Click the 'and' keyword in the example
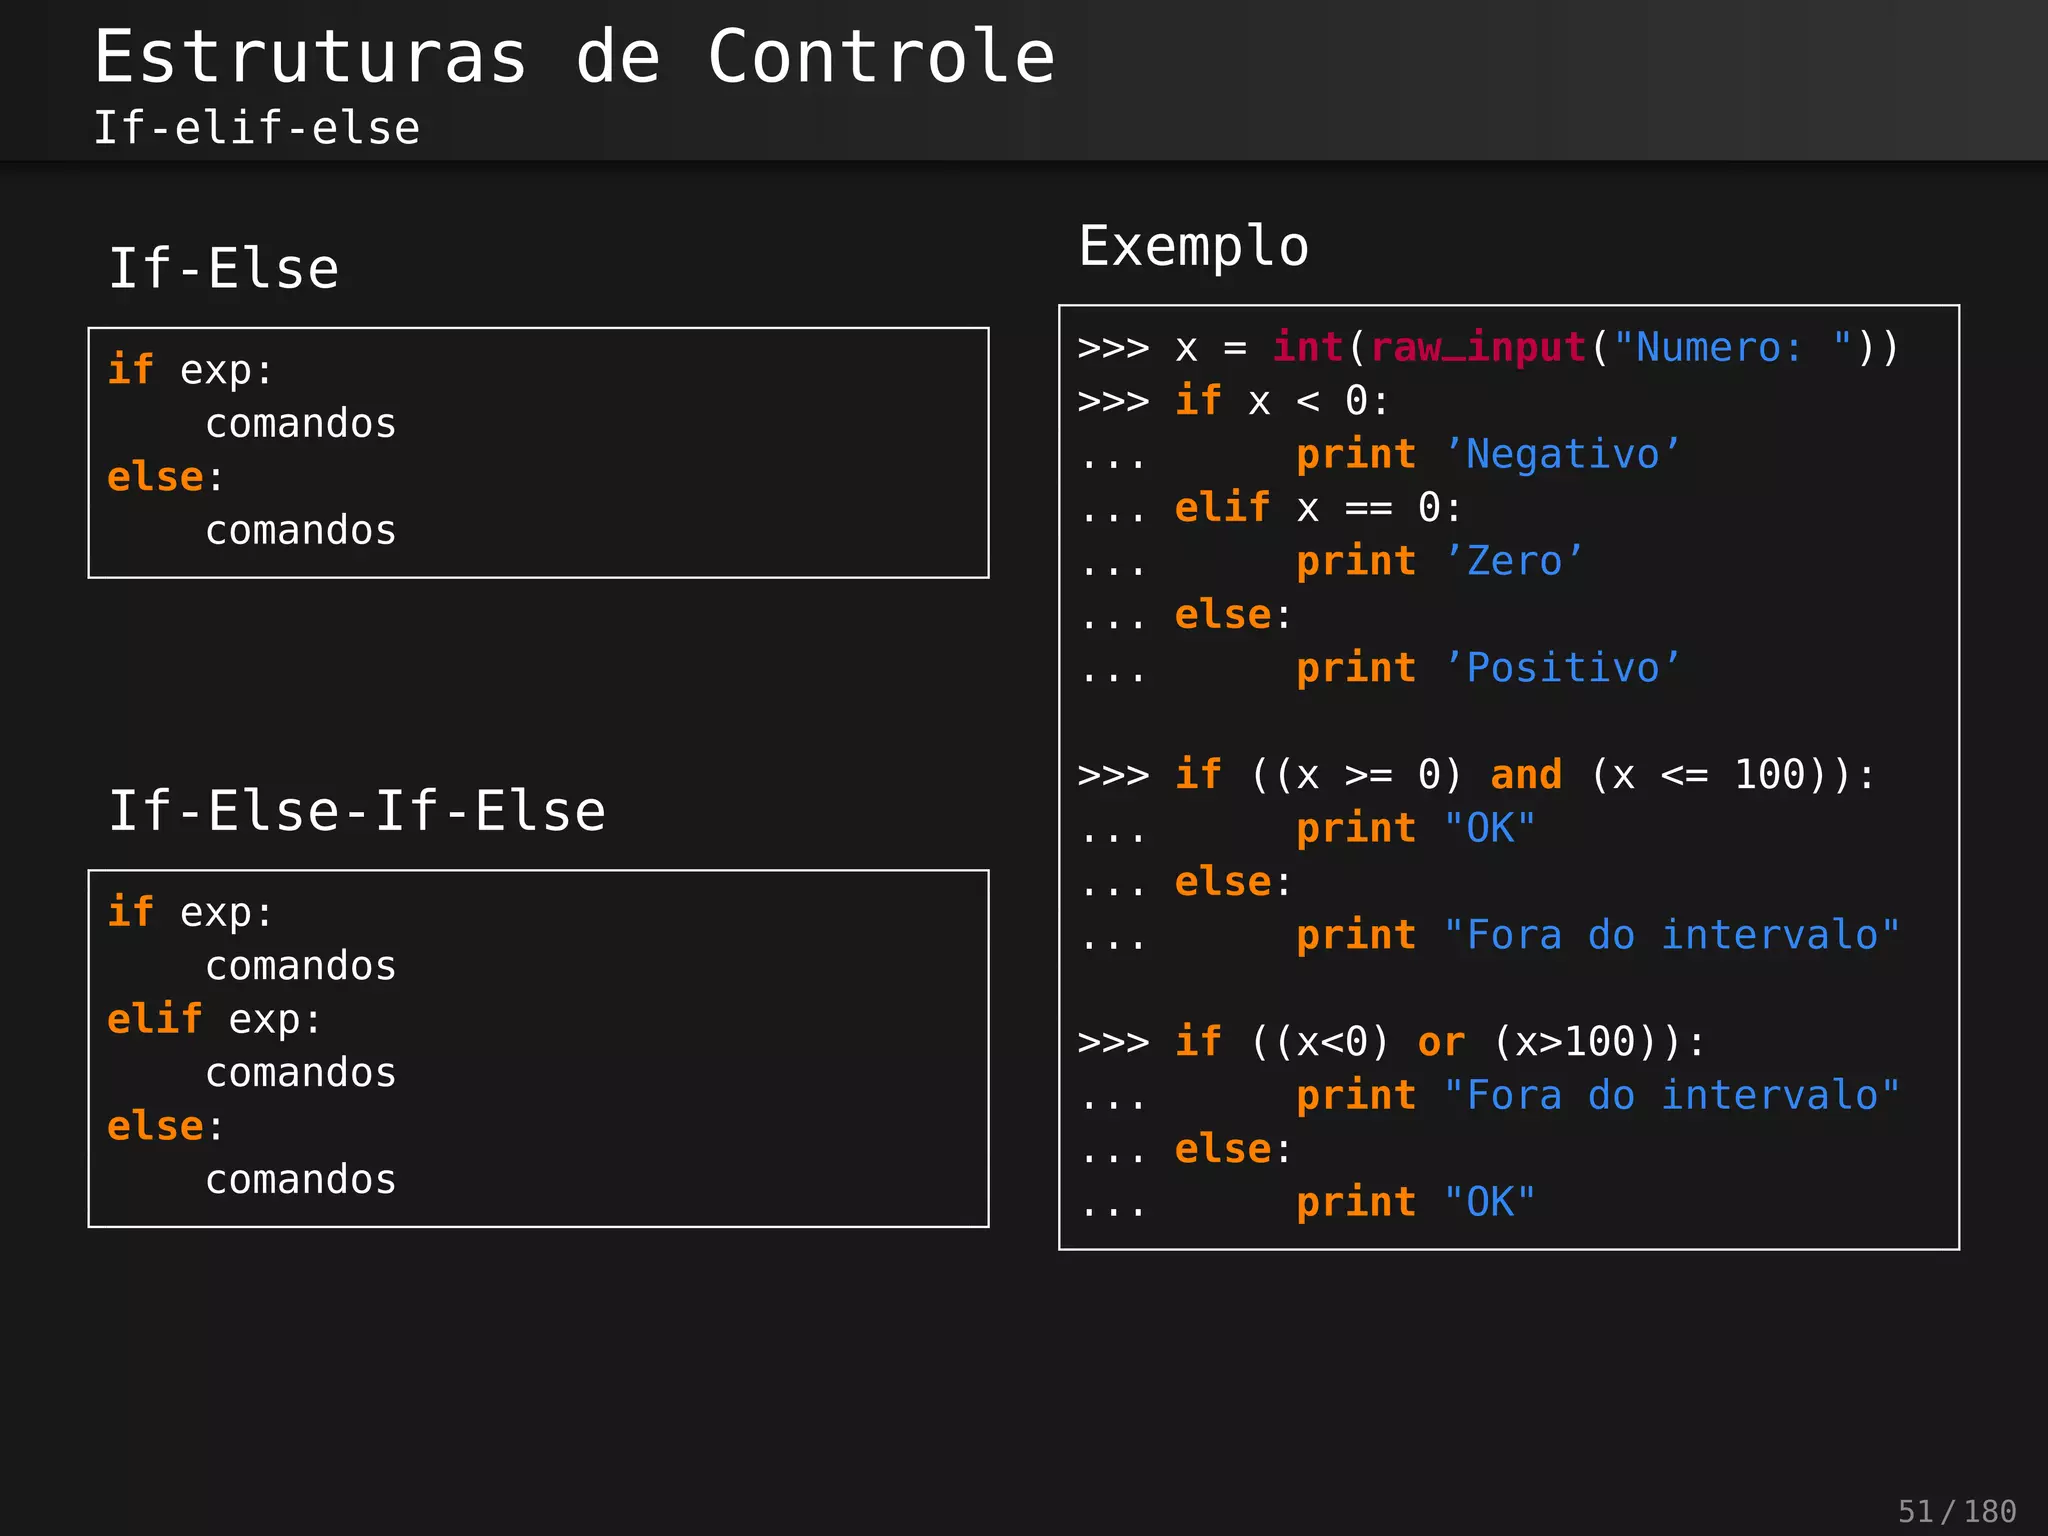Viewport: 2048px width, 1536px height. pos(1526,775)
